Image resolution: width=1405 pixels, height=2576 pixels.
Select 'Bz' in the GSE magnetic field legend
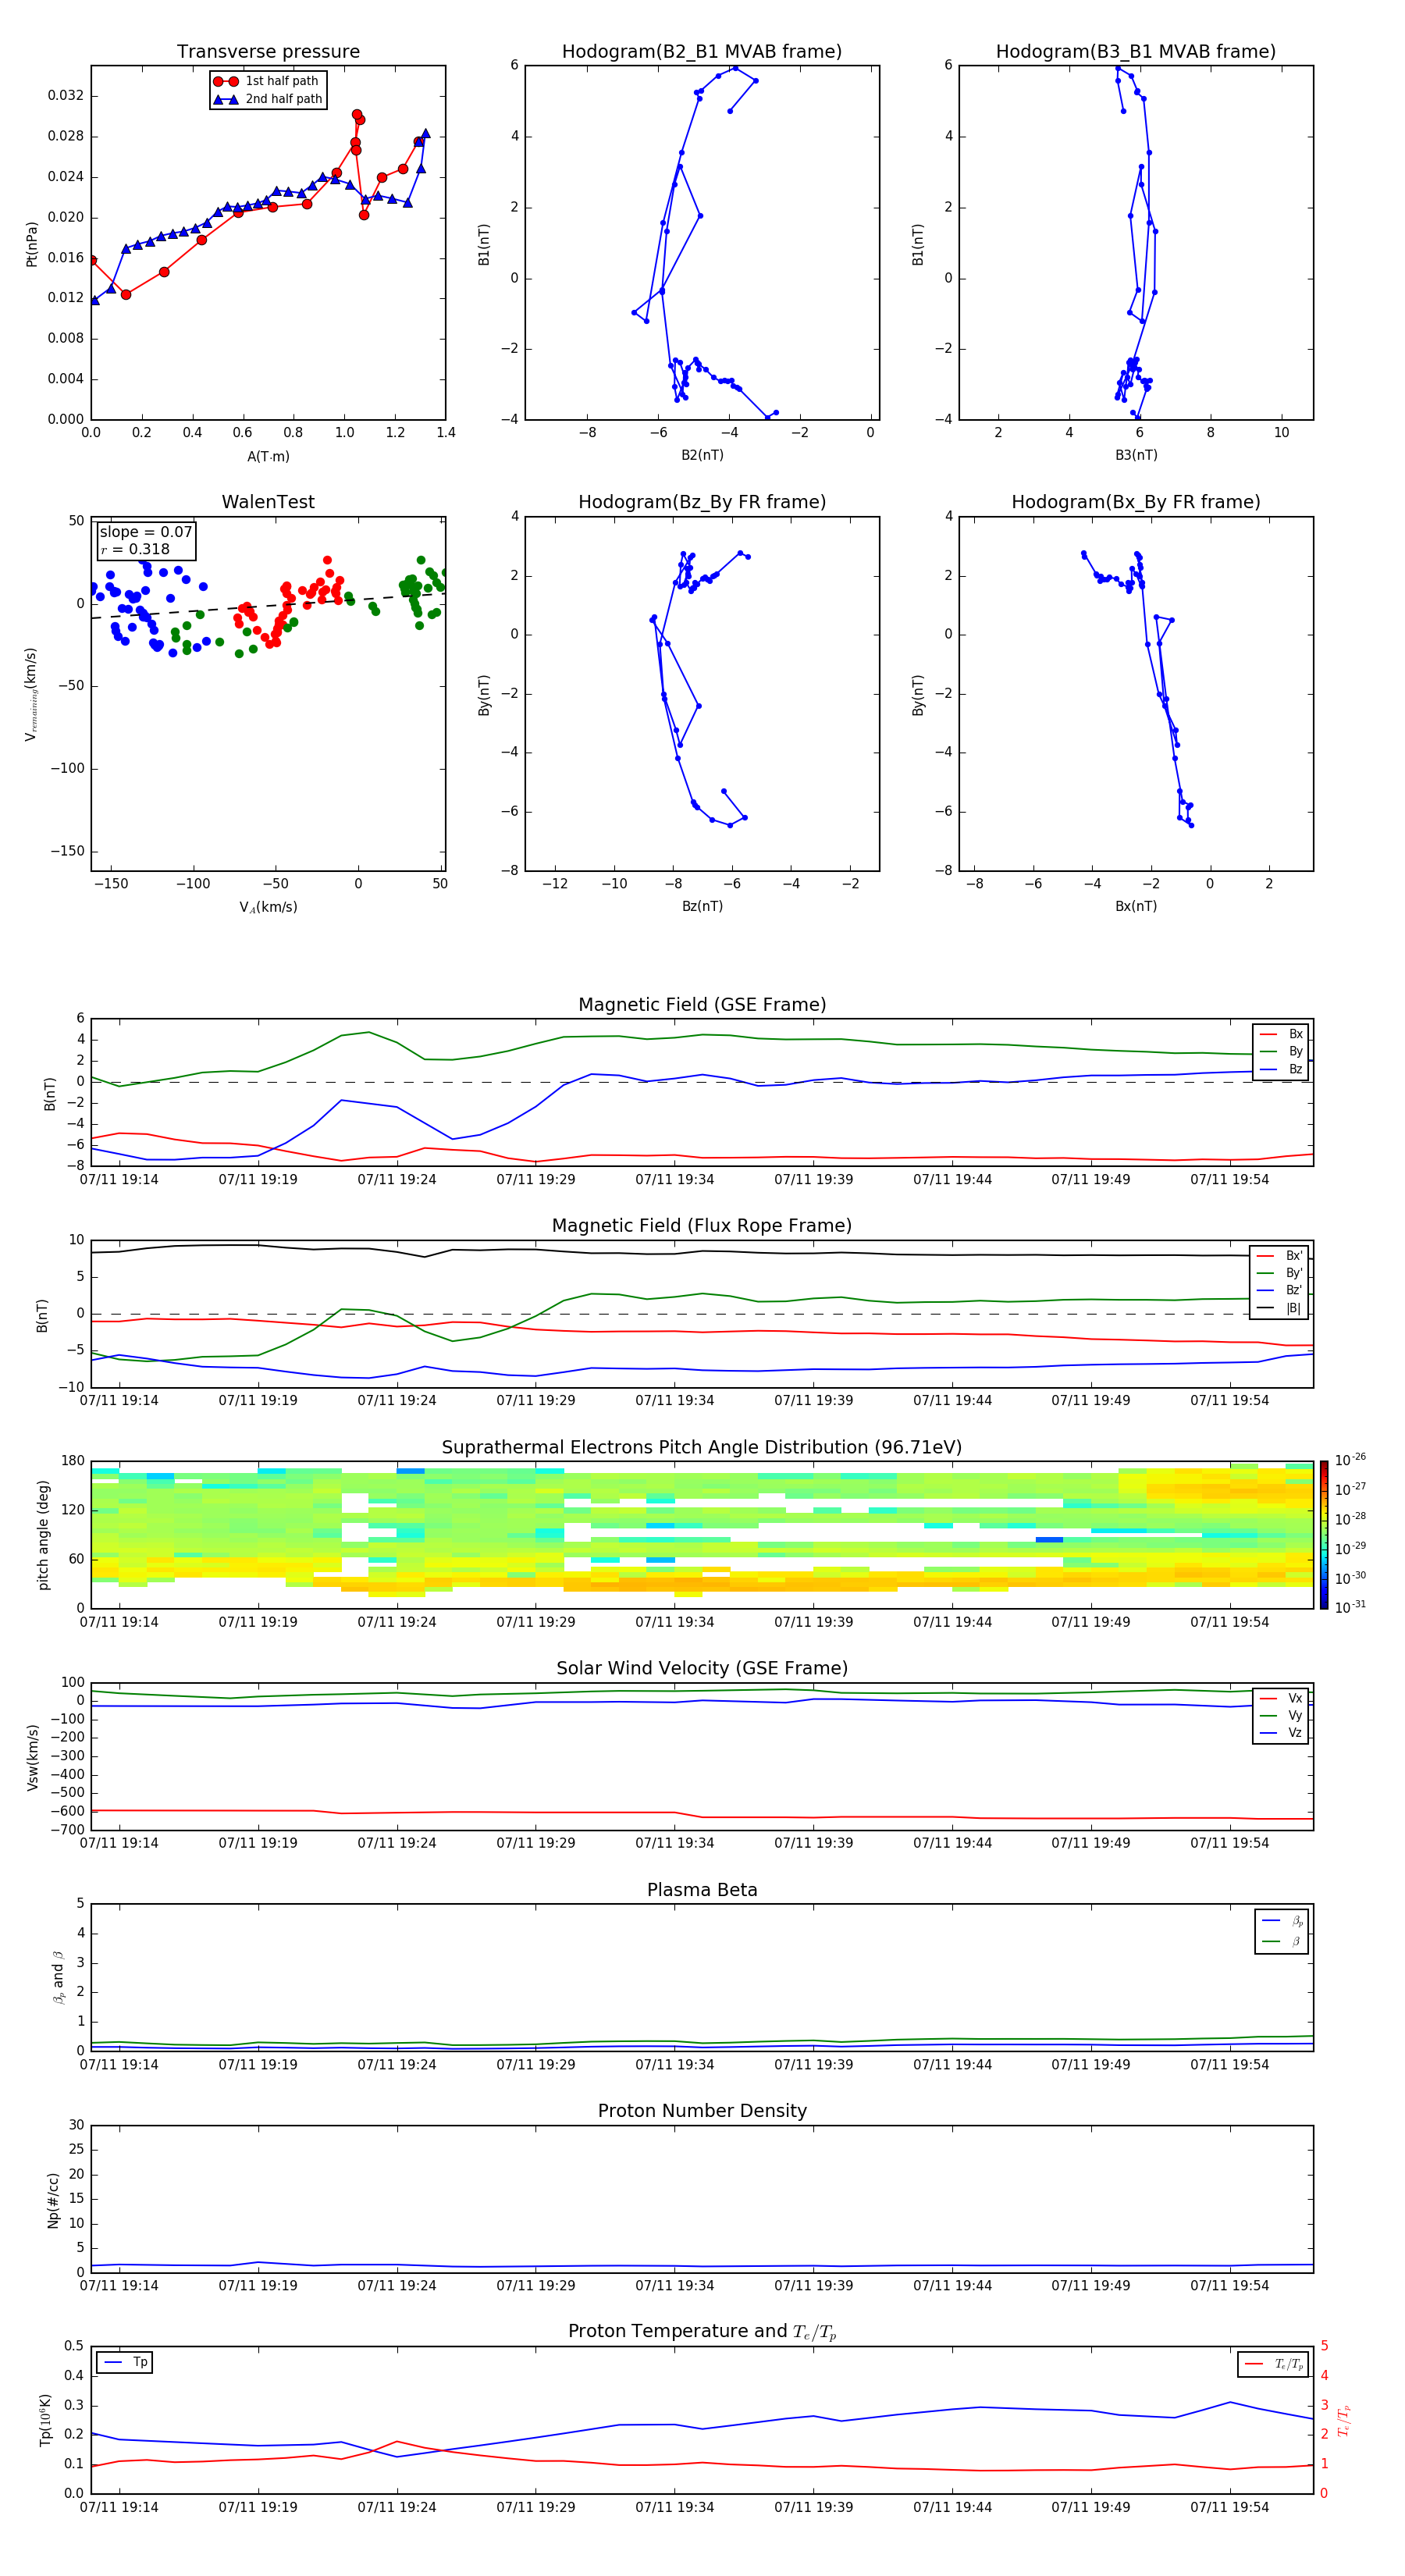(1281, 1069)
